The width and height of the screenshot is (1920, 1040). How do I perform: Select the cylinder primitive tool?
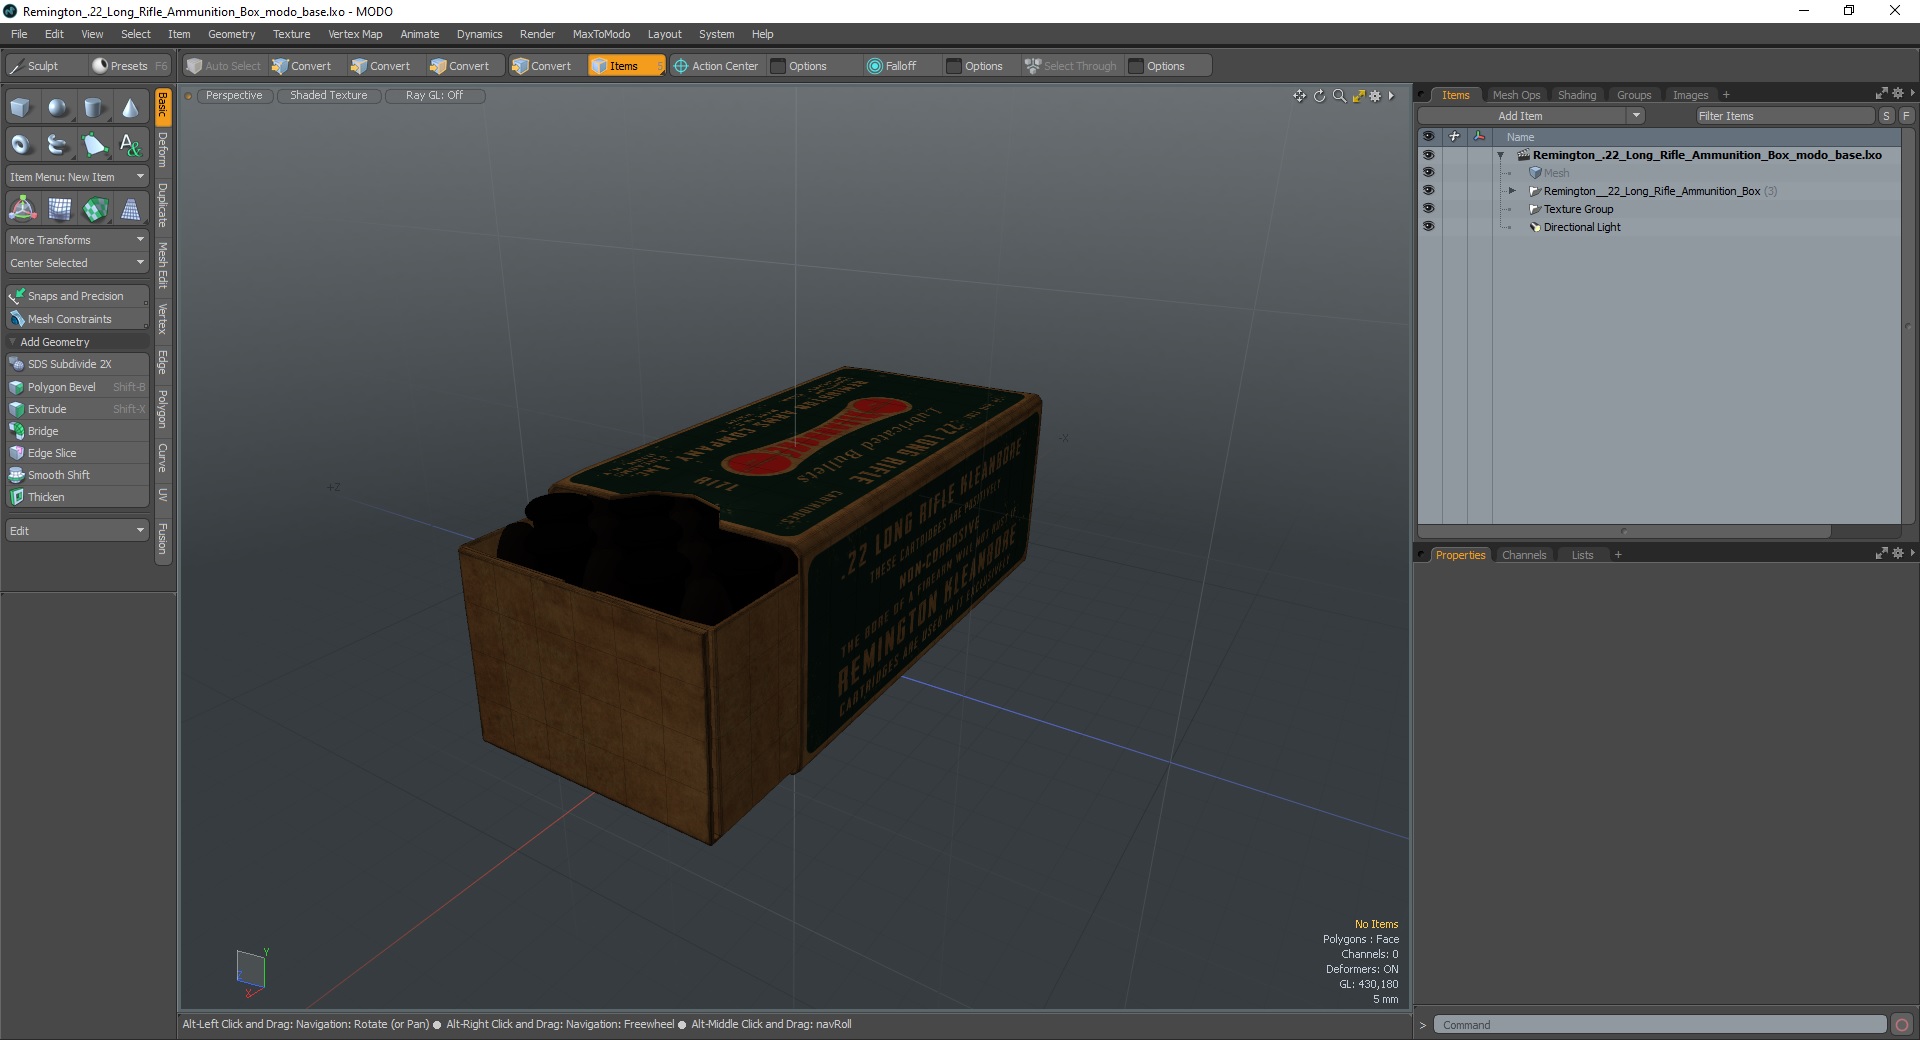94,108
